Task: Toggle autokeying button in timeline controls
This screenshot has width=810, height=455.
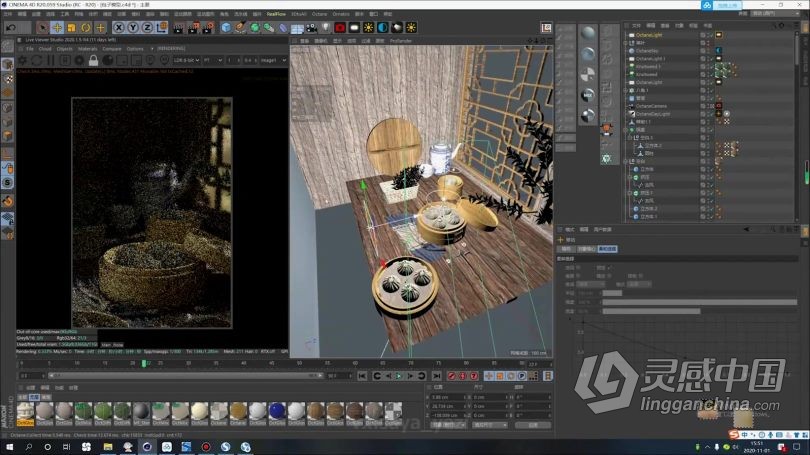Action: (x=463, y=376)
